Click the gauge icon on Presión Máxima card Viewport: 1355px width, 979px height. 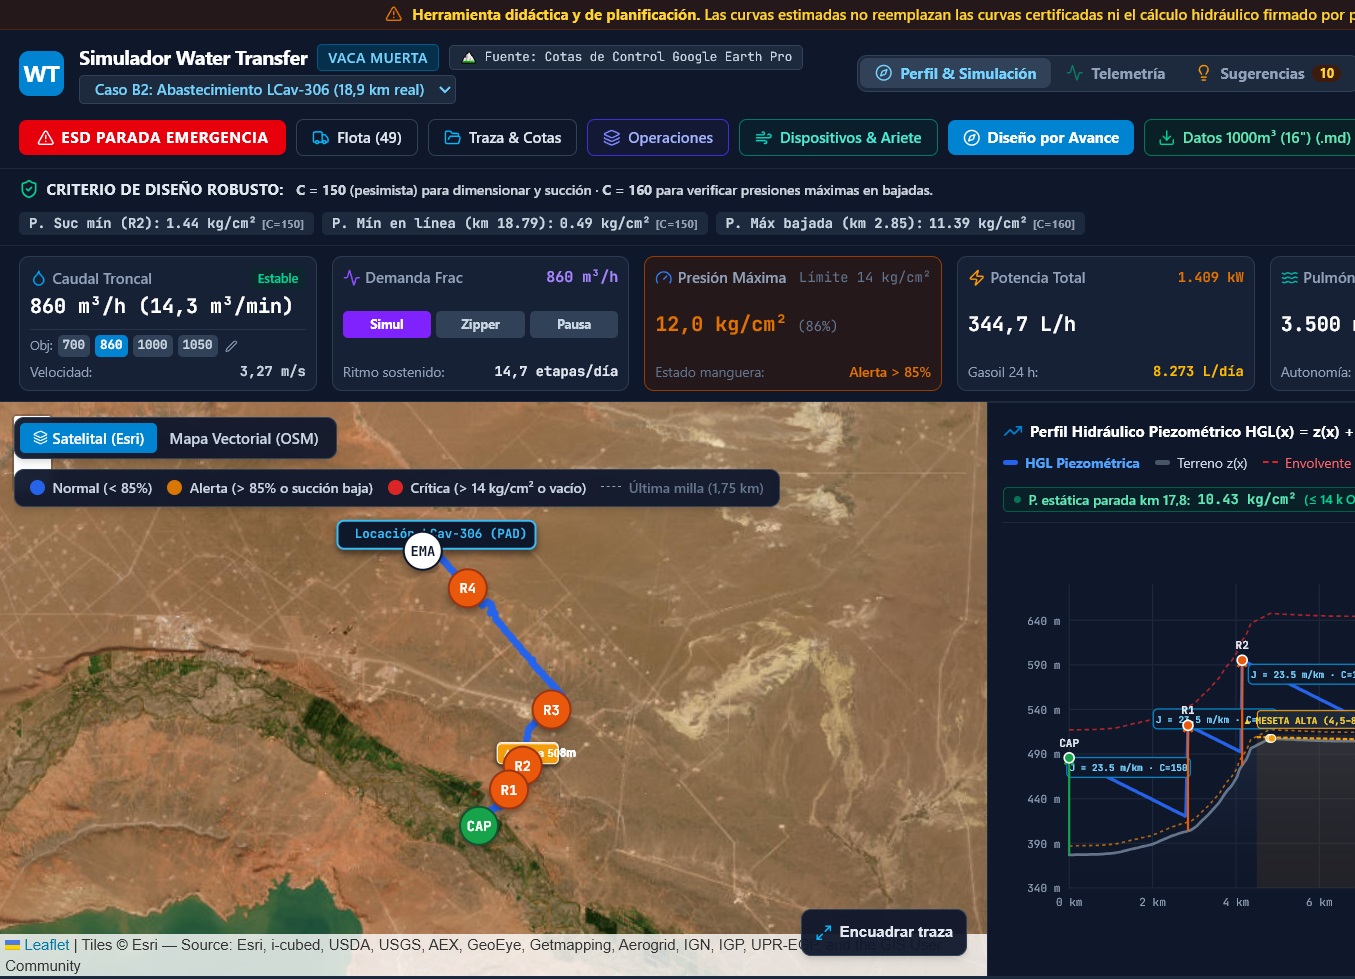click(663, 278)
